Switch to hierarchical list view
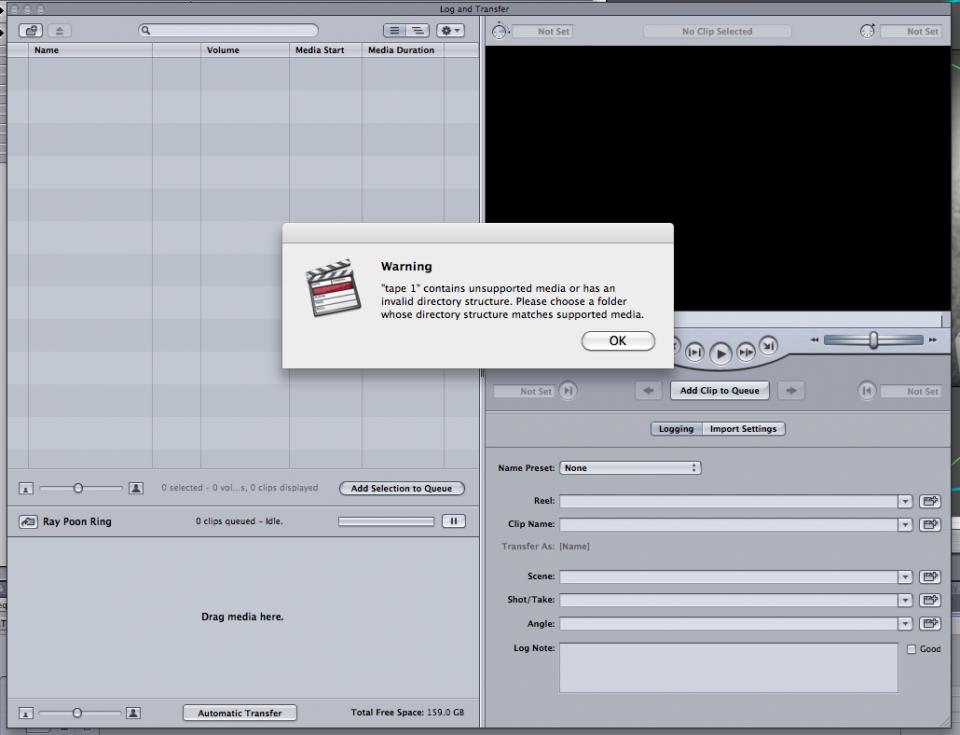This screenshot has width=960, height=735. click(417, 30)
